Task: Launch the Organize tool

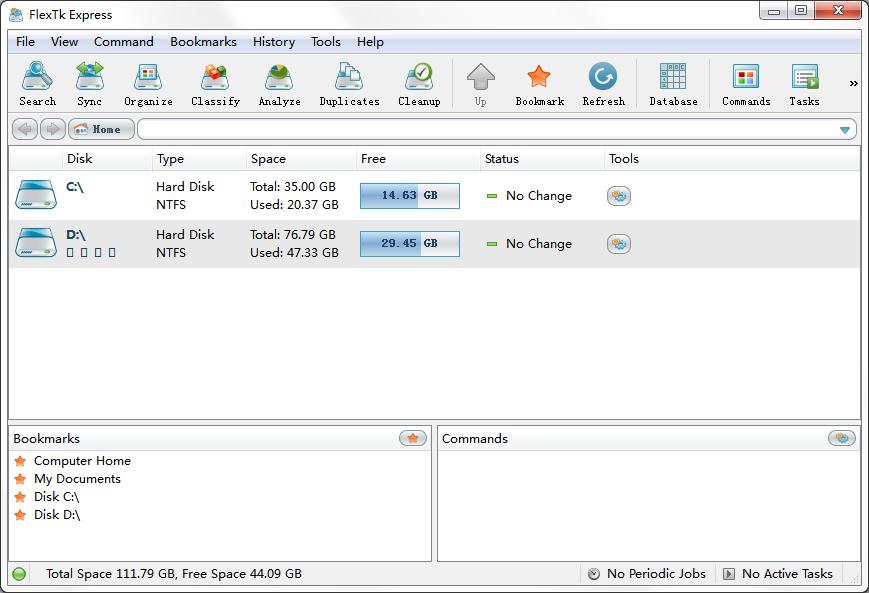Action: point(148,84)
